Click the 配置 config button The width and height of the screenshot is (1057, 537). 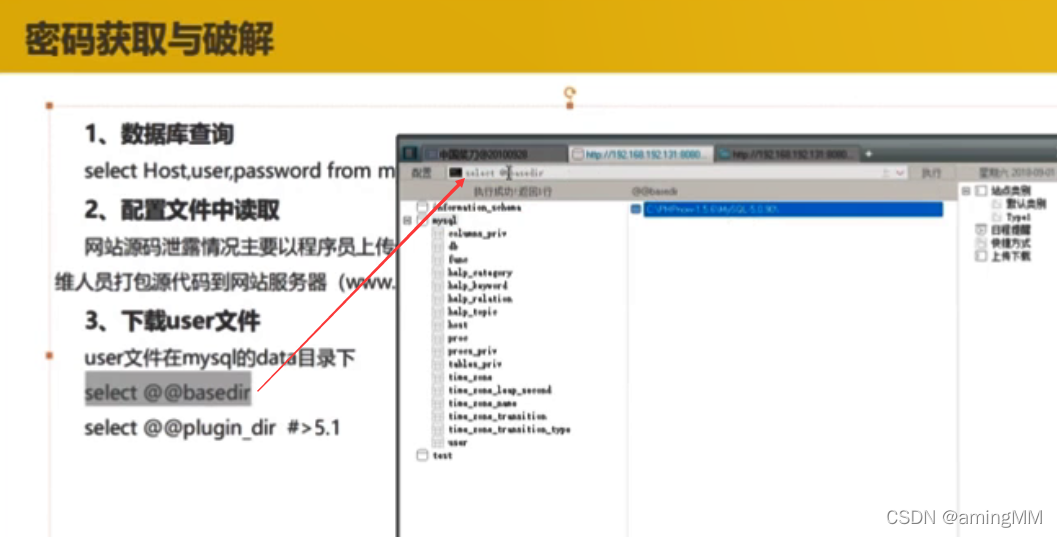pos(421,173)
